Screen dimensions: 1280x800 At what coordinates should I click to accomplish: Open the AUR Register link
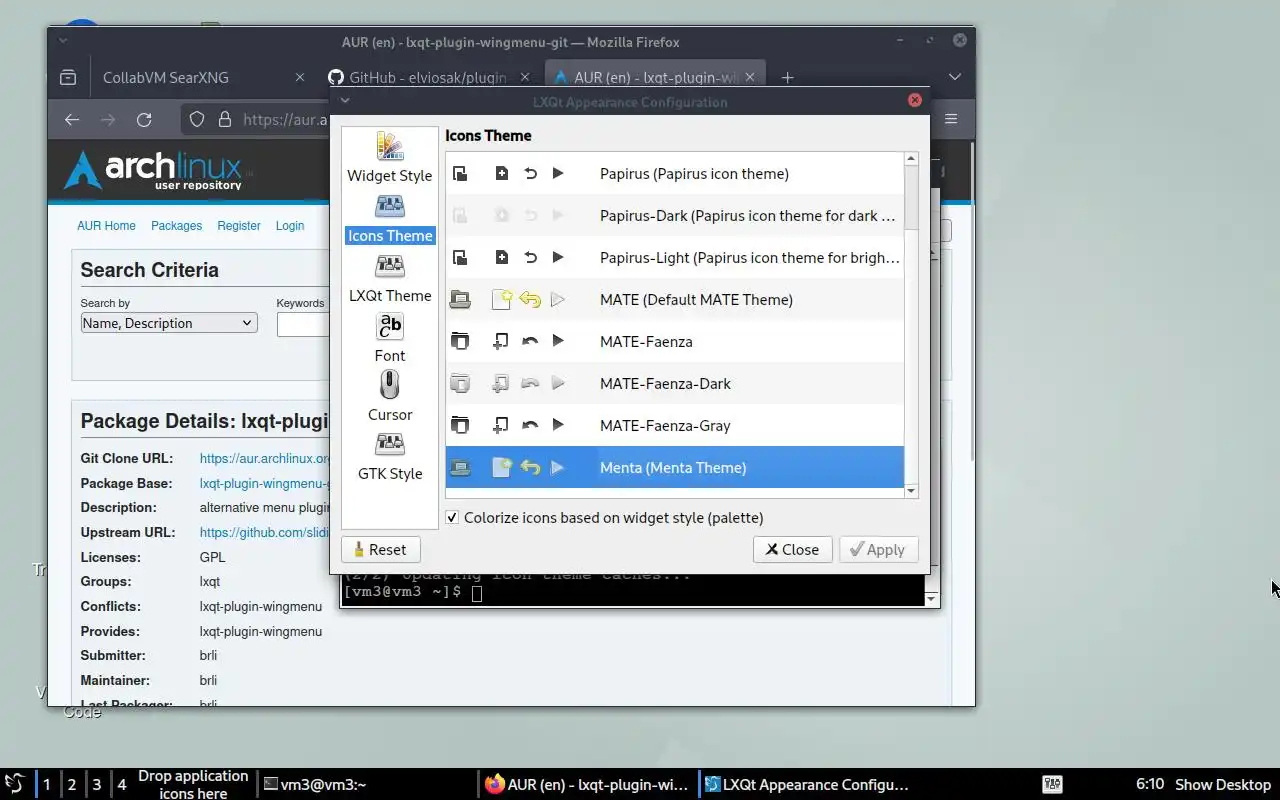coord(239,225)
